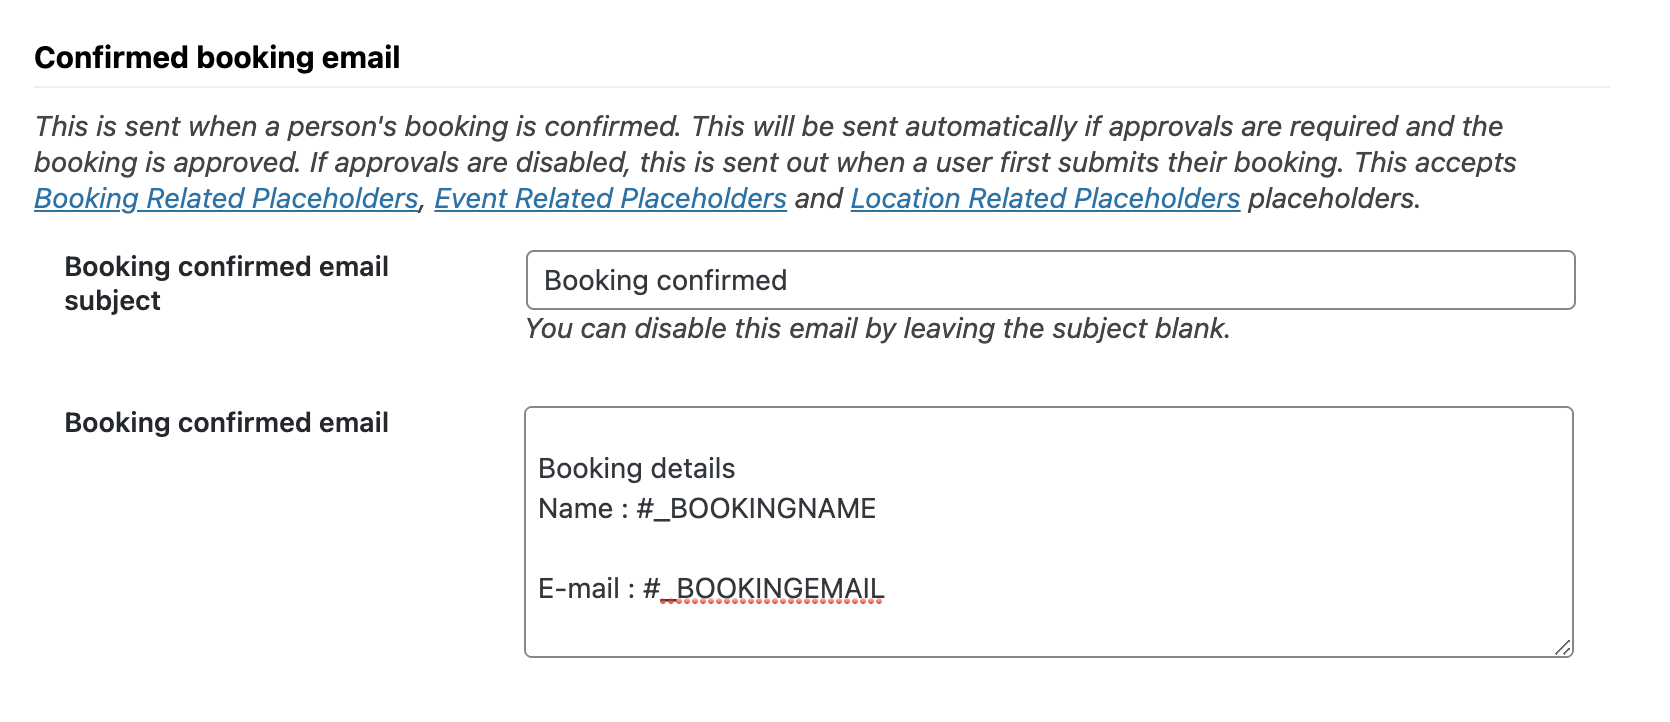Click the word 'Booking' in subject field
The height and width of the screenshot is (722, 1670).
point(590,281)
